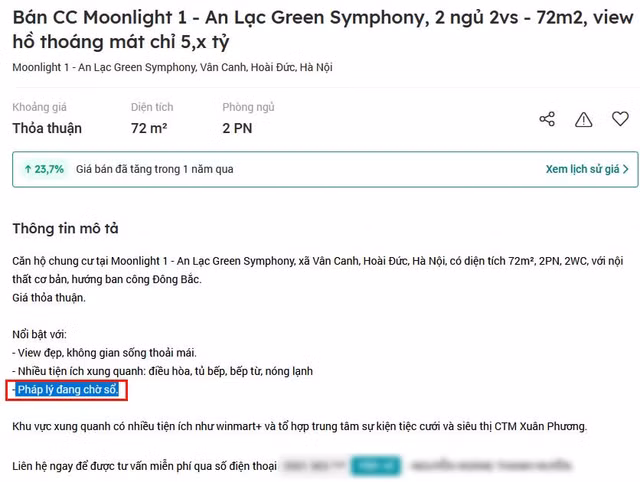Viewport: 640px width, 482px height.
Task: Click the report warning triangle icon
Action: click(583, 119)
